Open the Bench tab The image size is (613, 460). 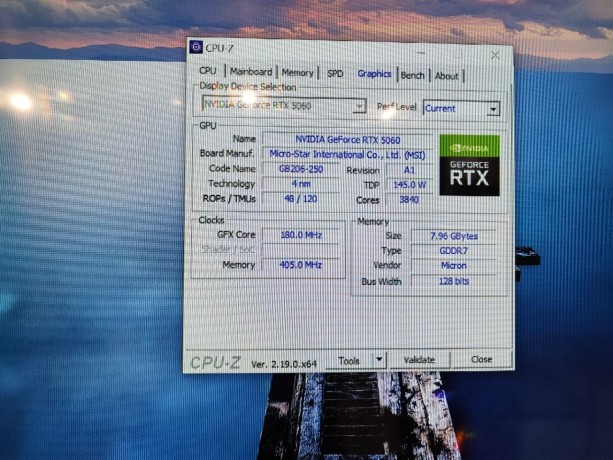click(x=412, y=75)
